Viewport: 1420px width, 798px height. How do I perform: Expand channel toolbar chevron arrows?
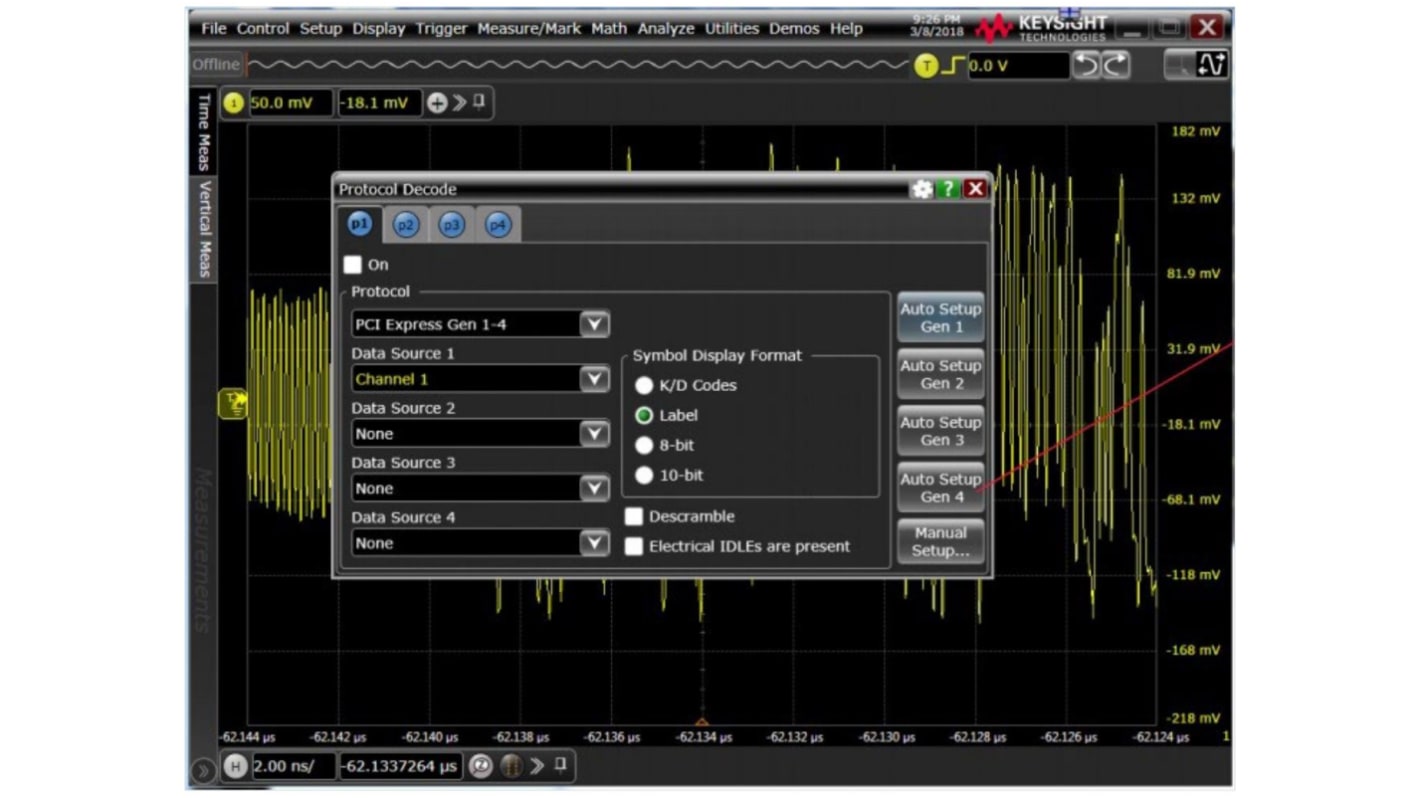[x=460, y=103]
